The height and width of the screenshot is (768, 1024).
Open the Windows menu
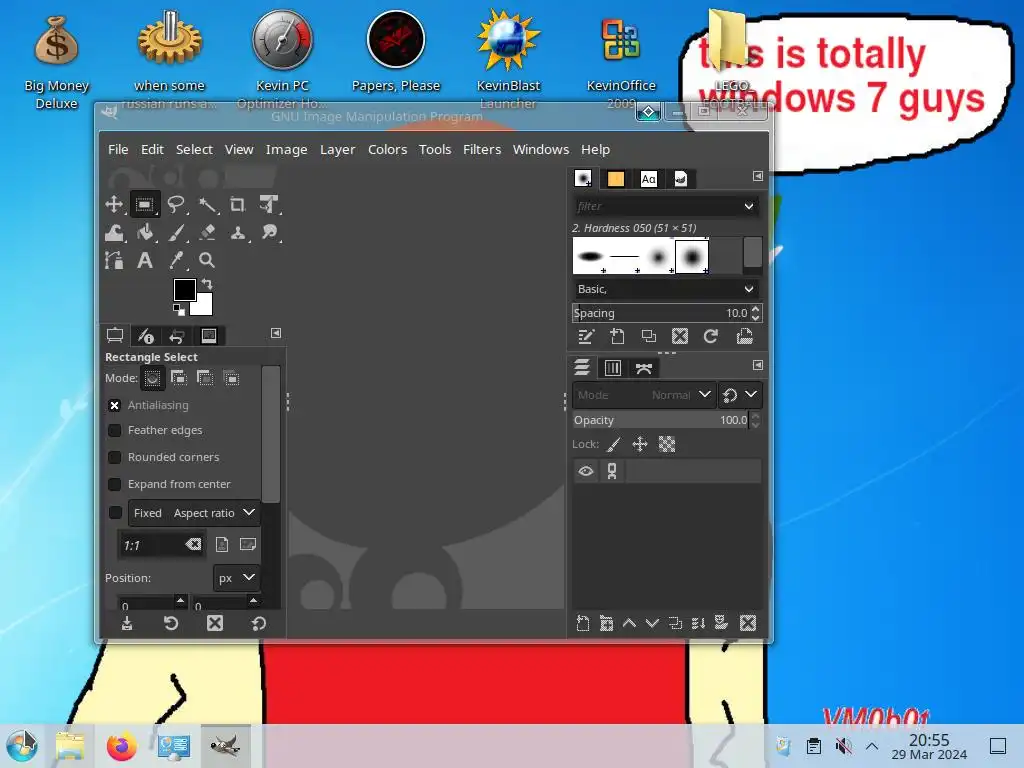[541, 150]
